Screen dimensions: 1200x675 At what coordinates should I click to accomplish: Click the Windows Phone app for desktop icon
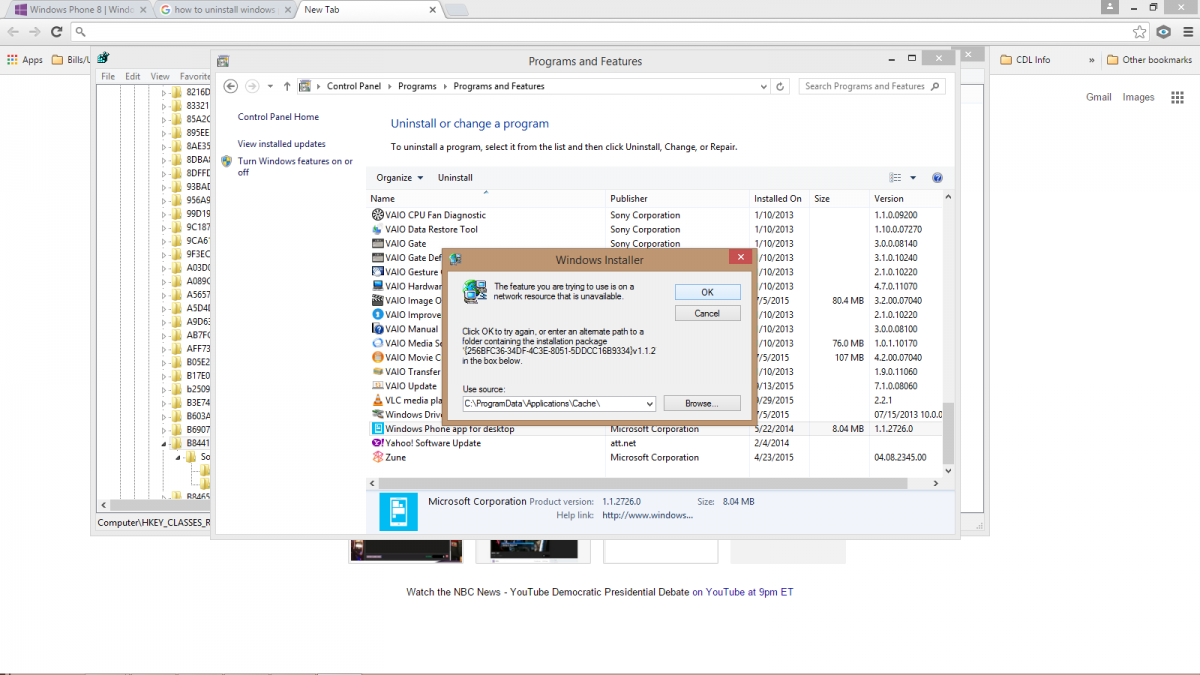click(x=377, y=429)
